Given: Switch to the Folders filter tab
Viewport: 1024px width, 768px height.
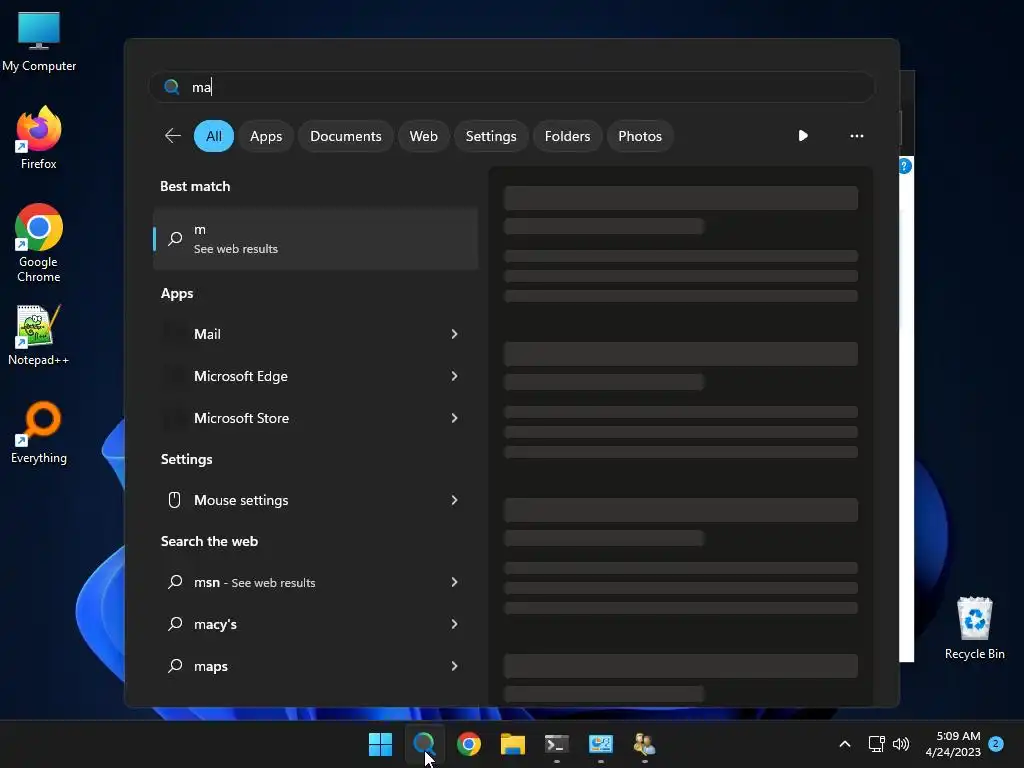Looking at the screenshot, I should point(567,136).
